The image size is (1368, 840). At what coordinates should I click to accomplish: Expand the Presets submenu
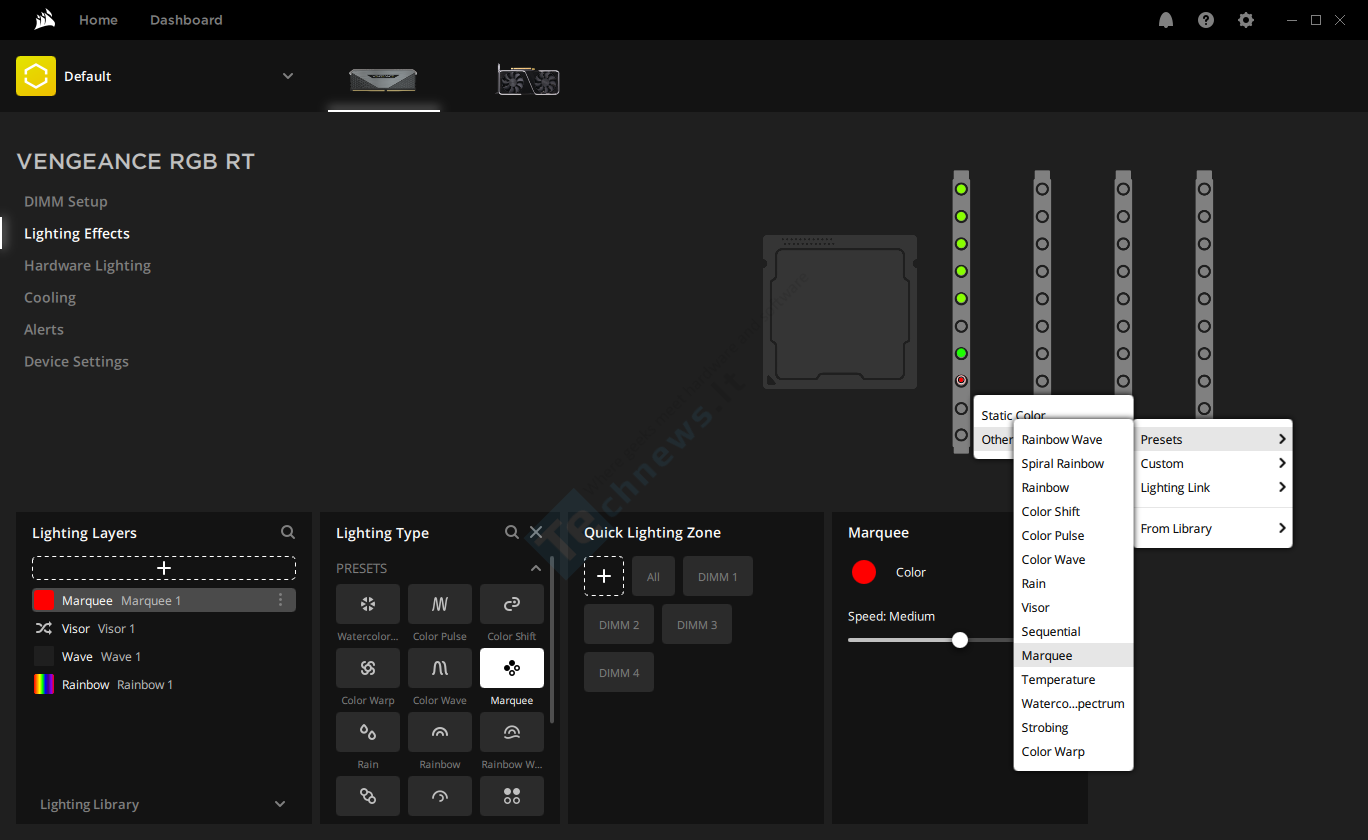point(1213,439)
